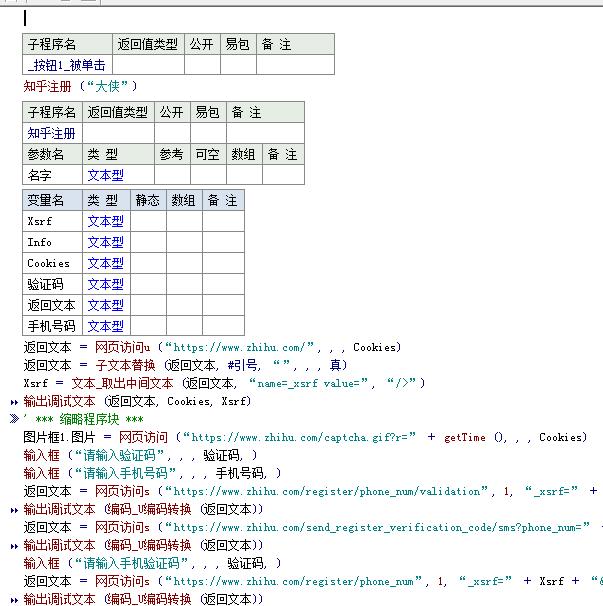Select the Xsrf variable name cell
This screenshot has height=606, width=603.
tap(53, 221)
